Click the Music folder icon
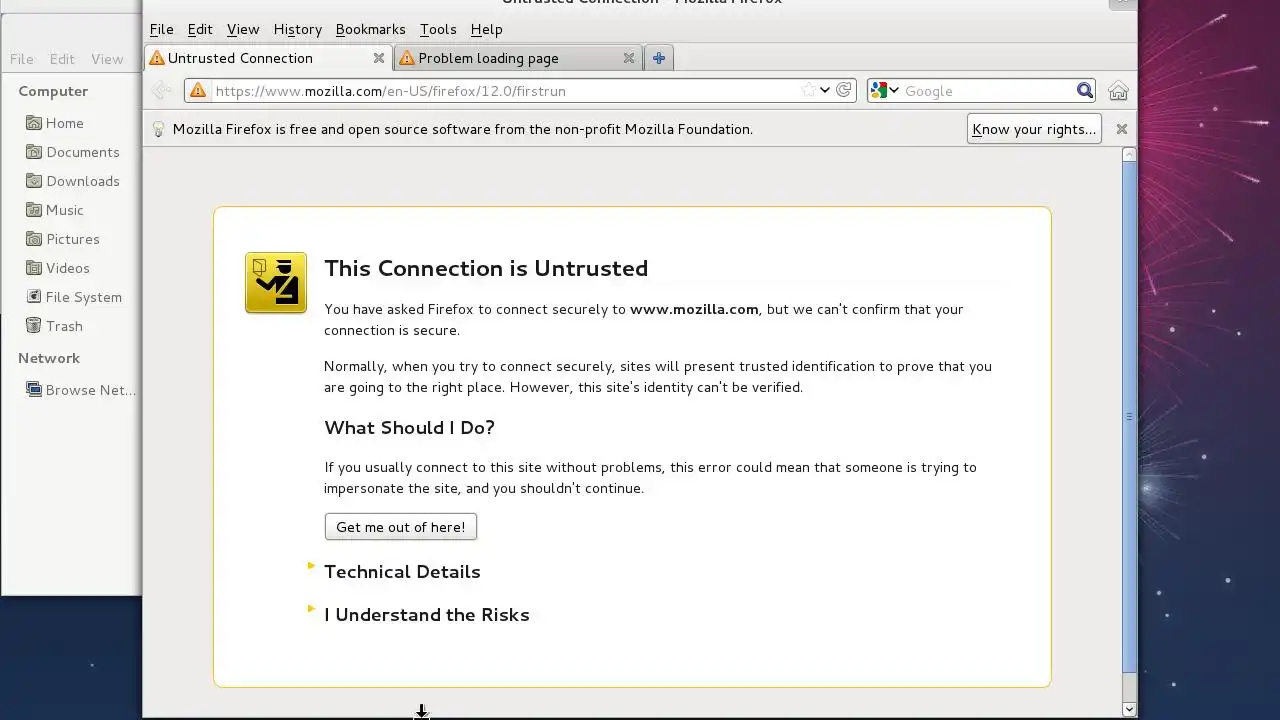Viewport: 1280px width, 720px height. [34, 210]
